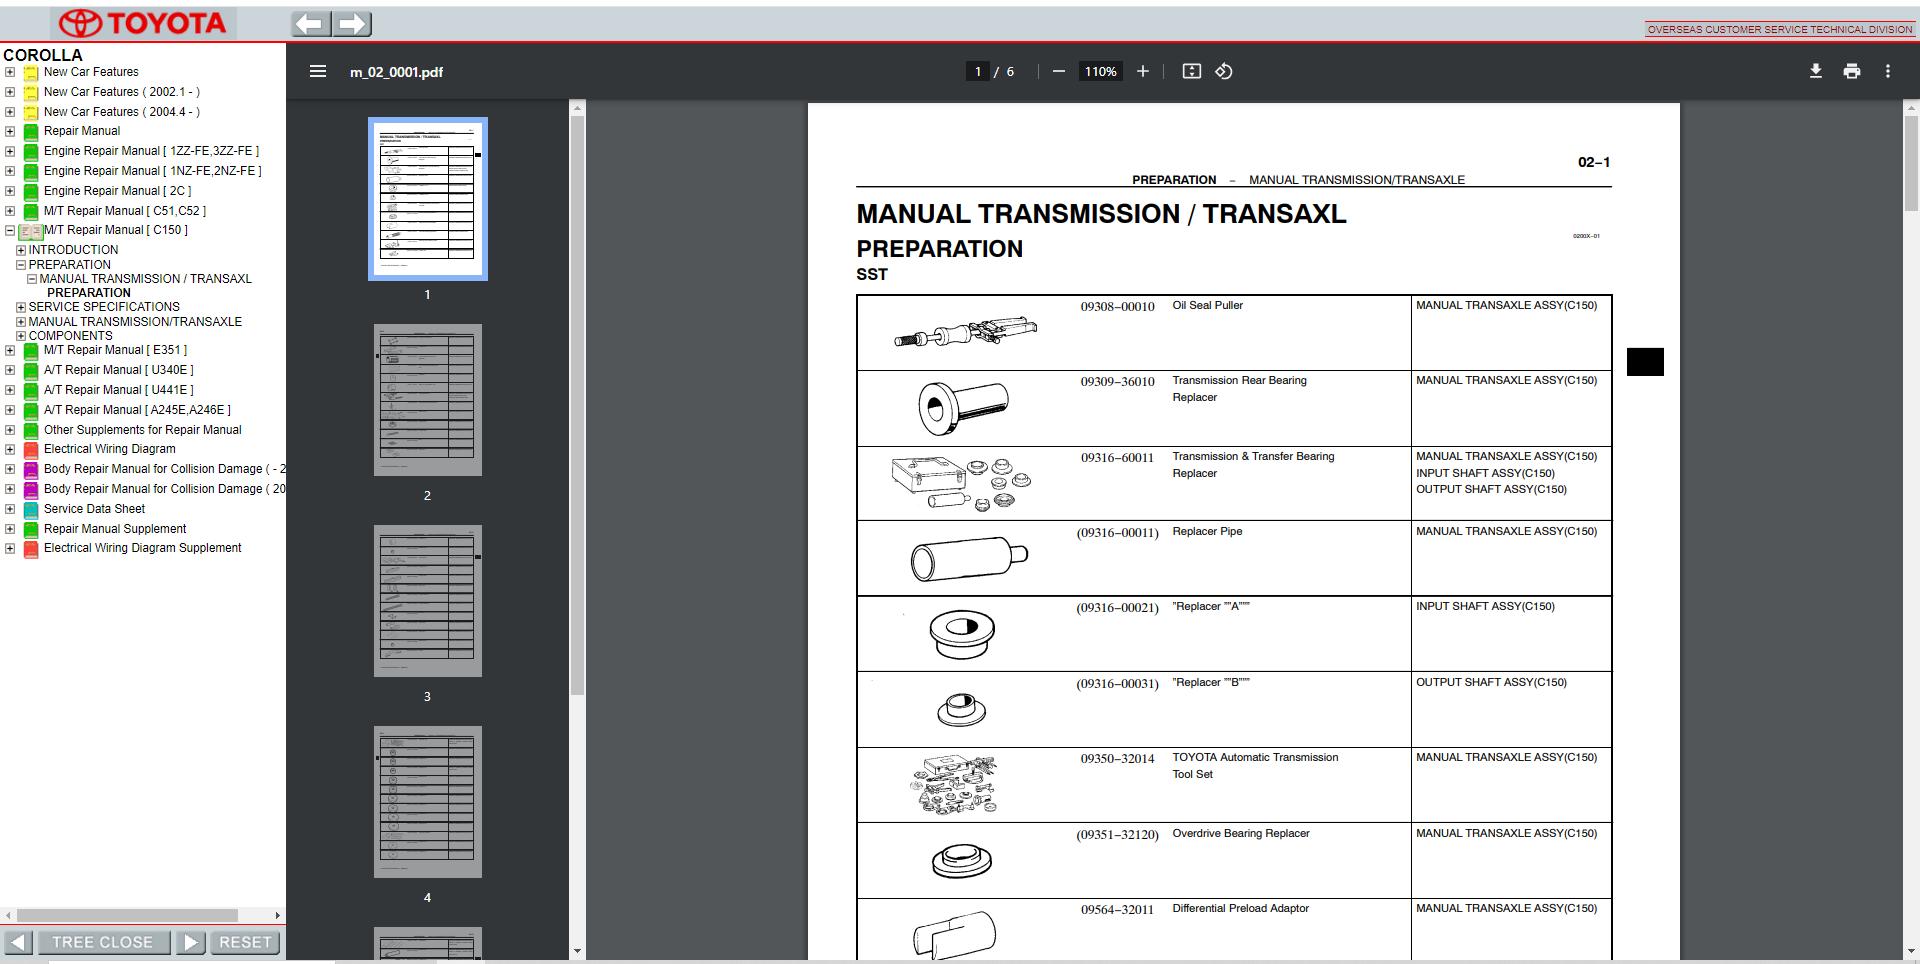Go back with the left arrow button
This screenshot has width=1920, height=964.
click(x=311, y=23)
